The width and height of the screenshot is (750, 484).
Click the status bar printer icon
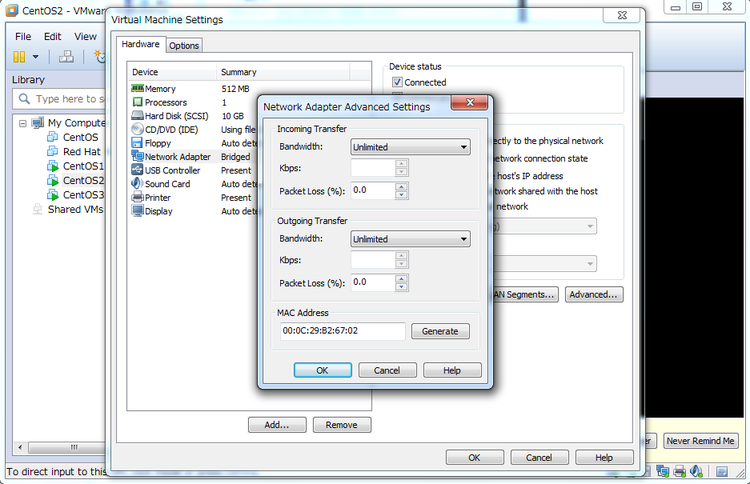pyautogui.click(x=679, y=471)
